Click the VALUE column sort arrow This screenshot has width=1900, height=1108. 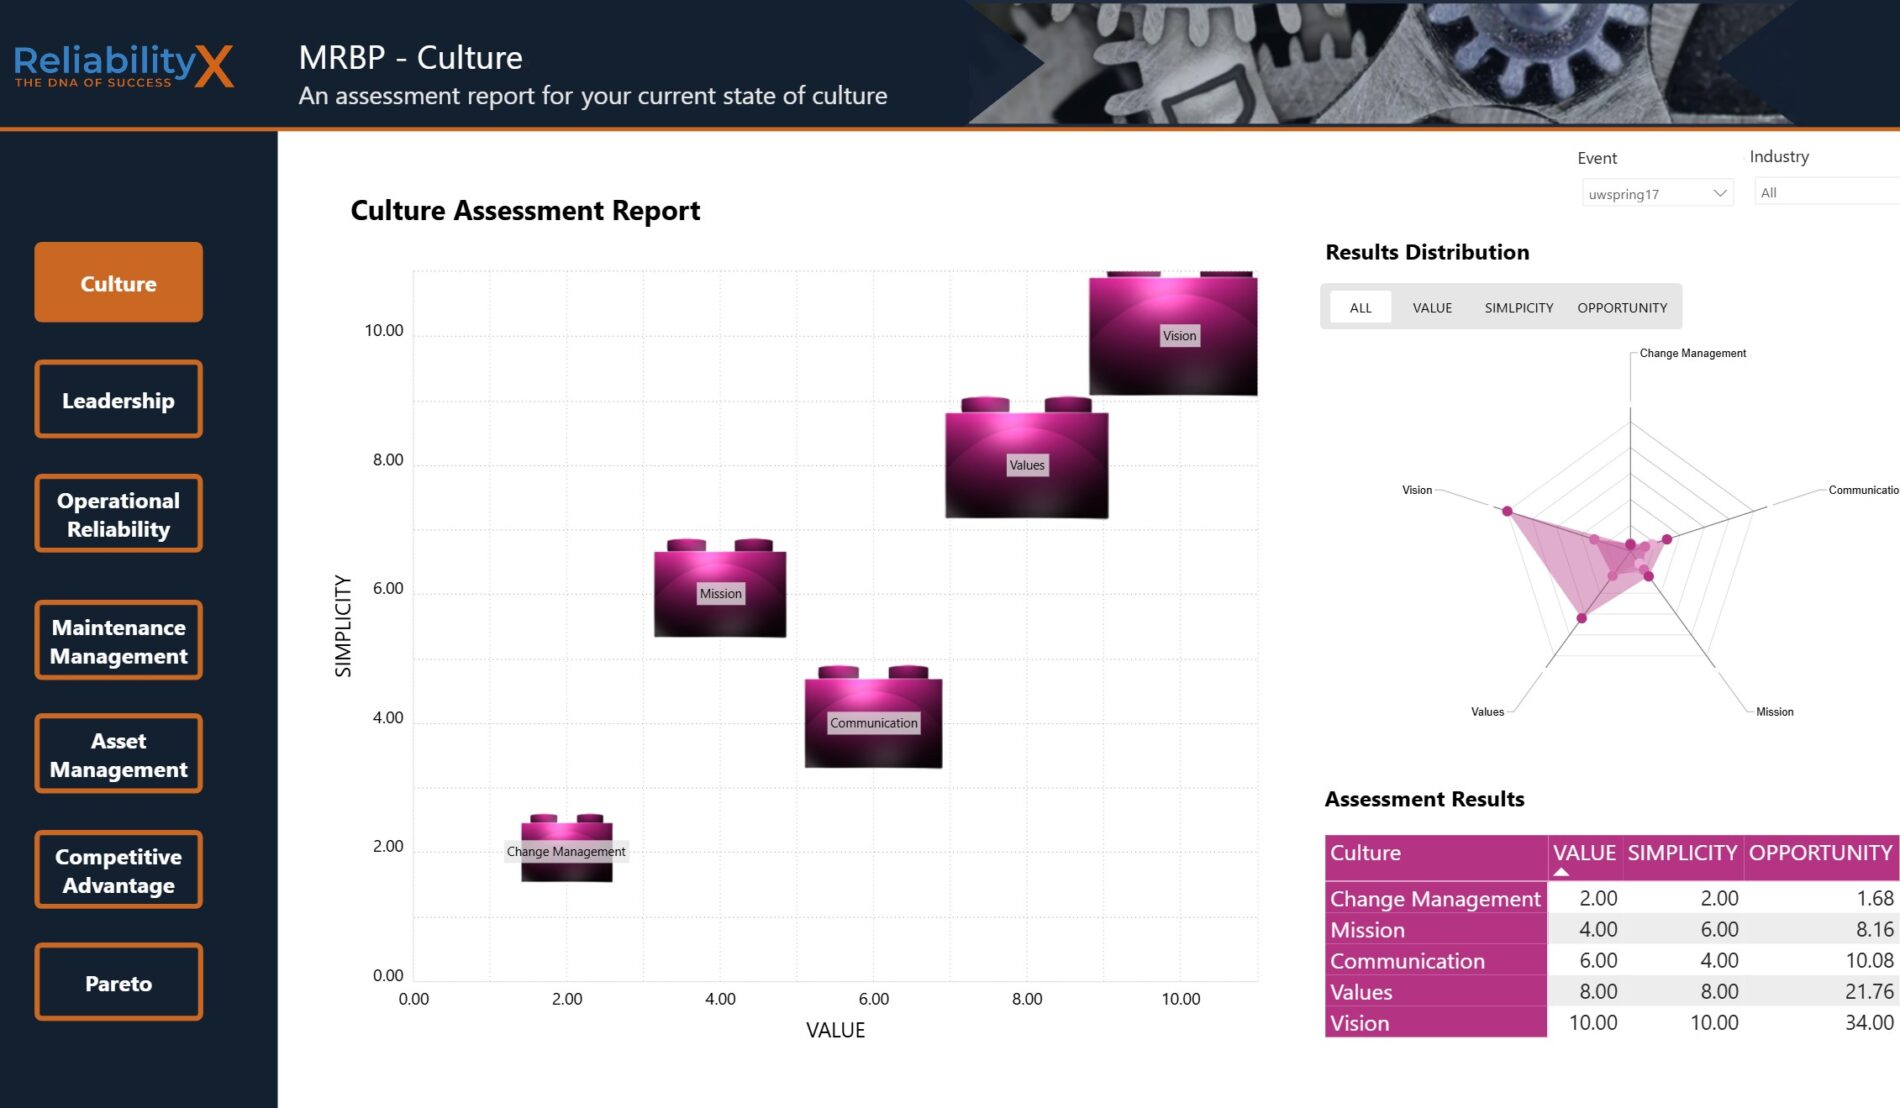click(1561, 873)
